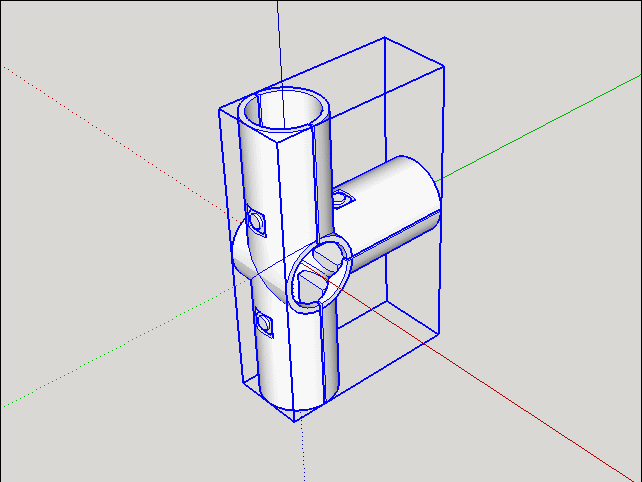Image resolution: width=642 pixels, height=482 pixels.
Task: Click the small hole on the horizontal pipe
Action: 343,200
